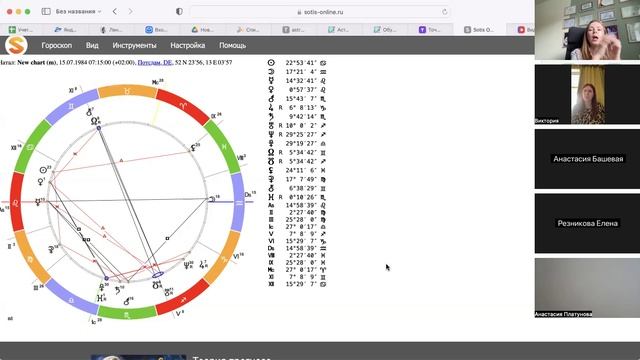Image resolution: width=640 pixels, height=360 pixels.
Task: Click the Neptune glyph in the chart wheel
Action: 187,265
